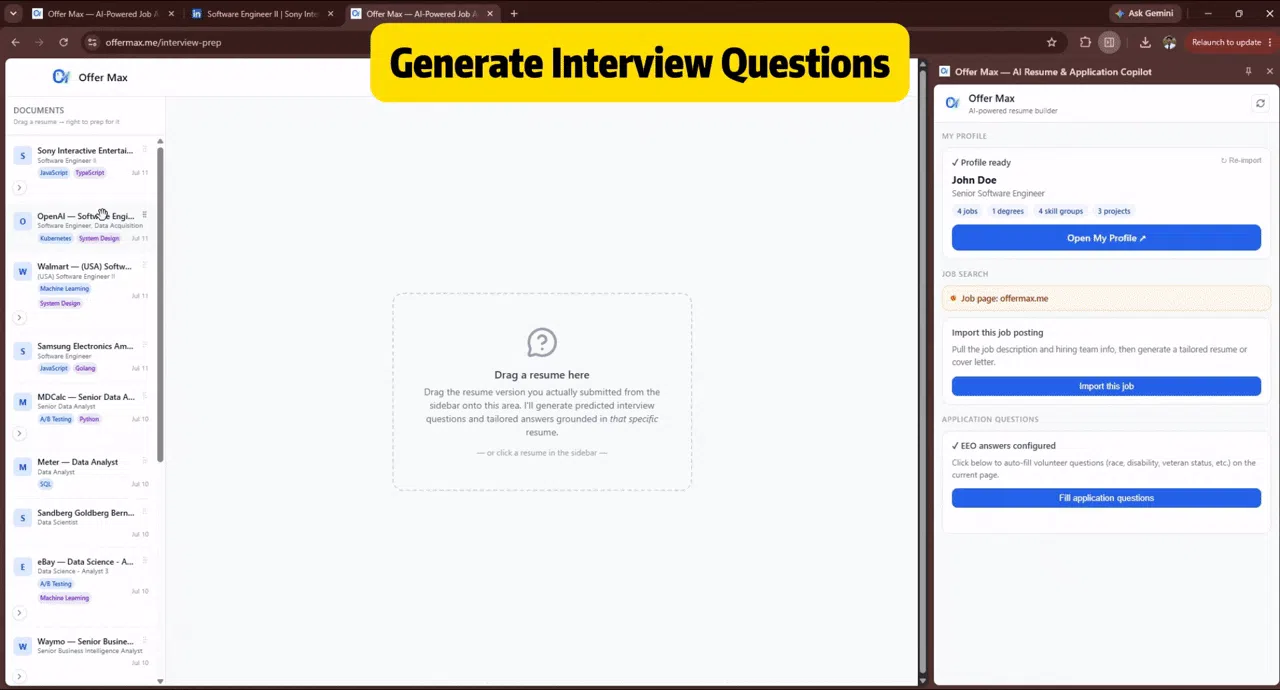Click Import this job button
Viewport: 1280px width, 690px height.
coord(1106,386)
